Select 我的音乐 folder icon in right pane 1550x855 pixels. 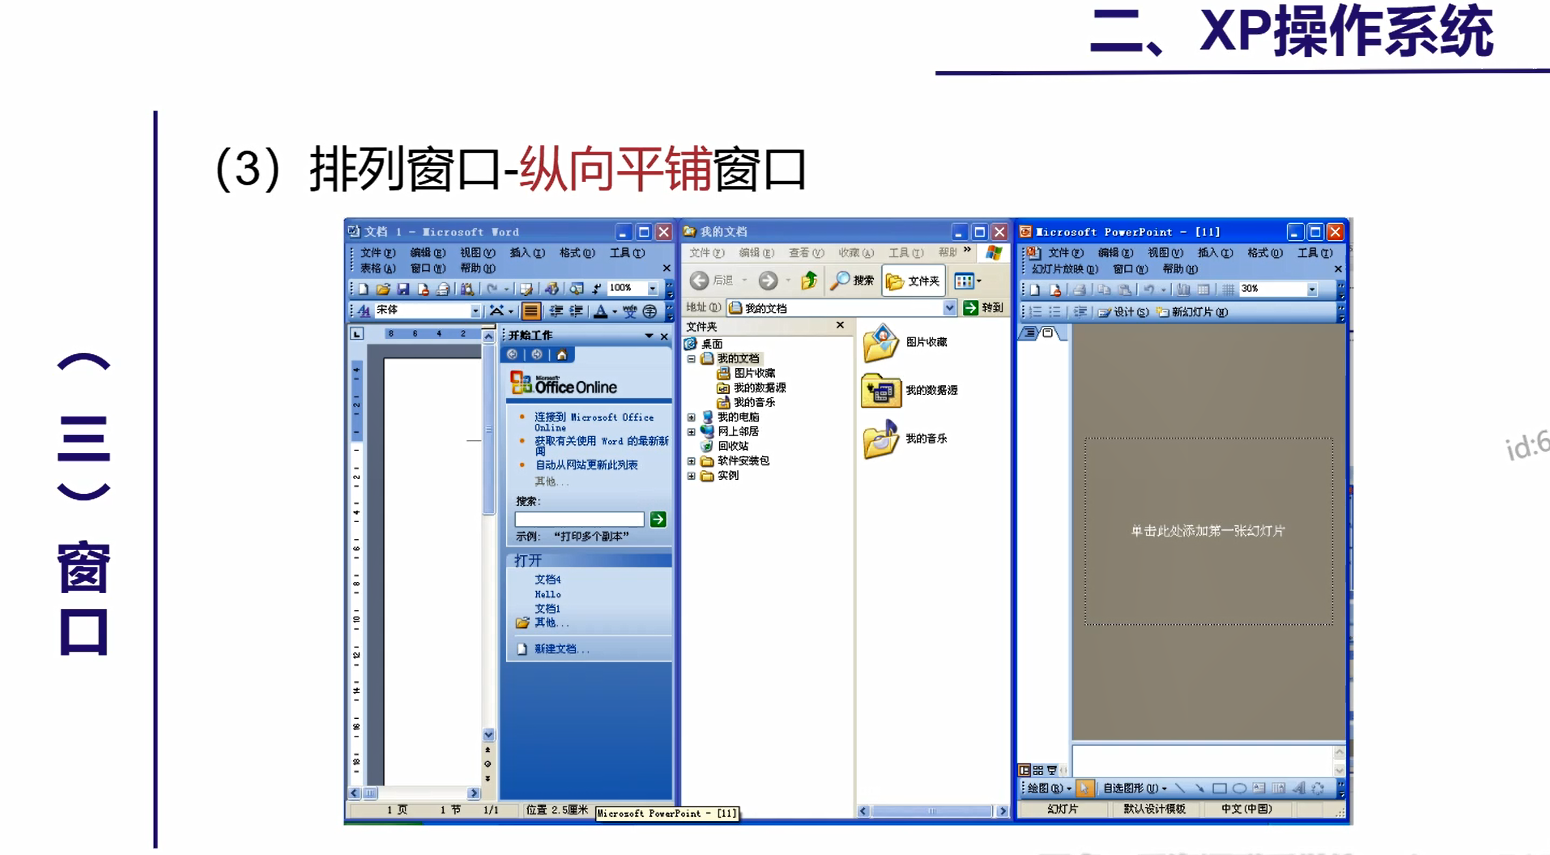880,439
